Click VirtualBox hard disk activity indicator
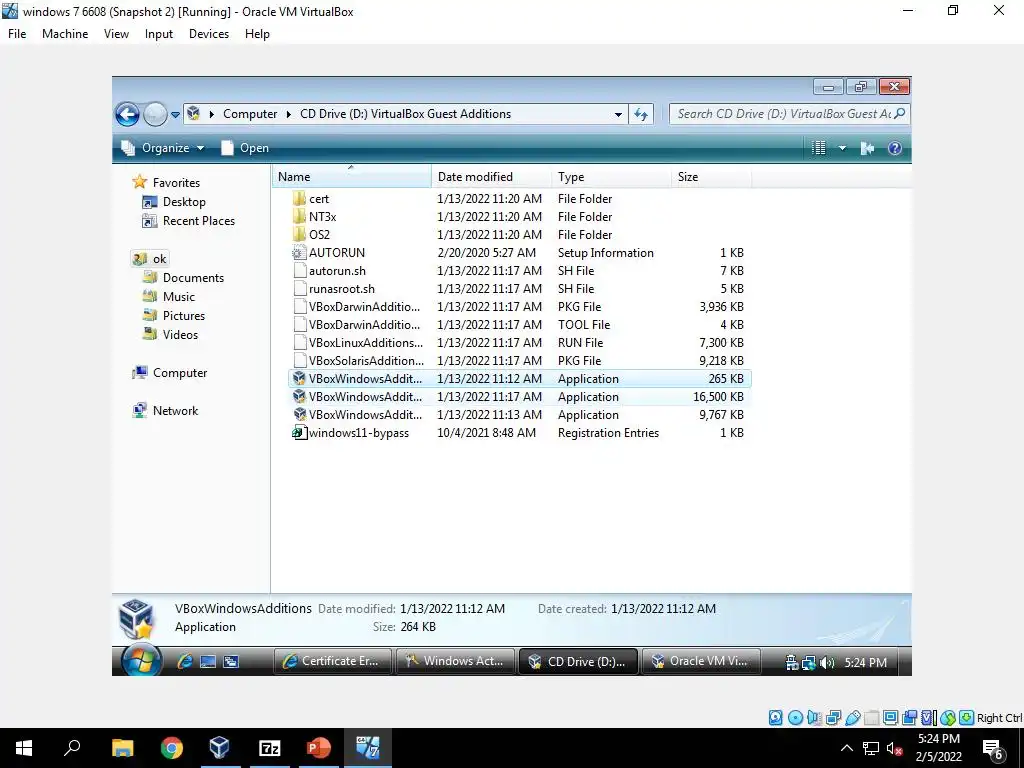1024x768 pixels. tap(775, 718)
